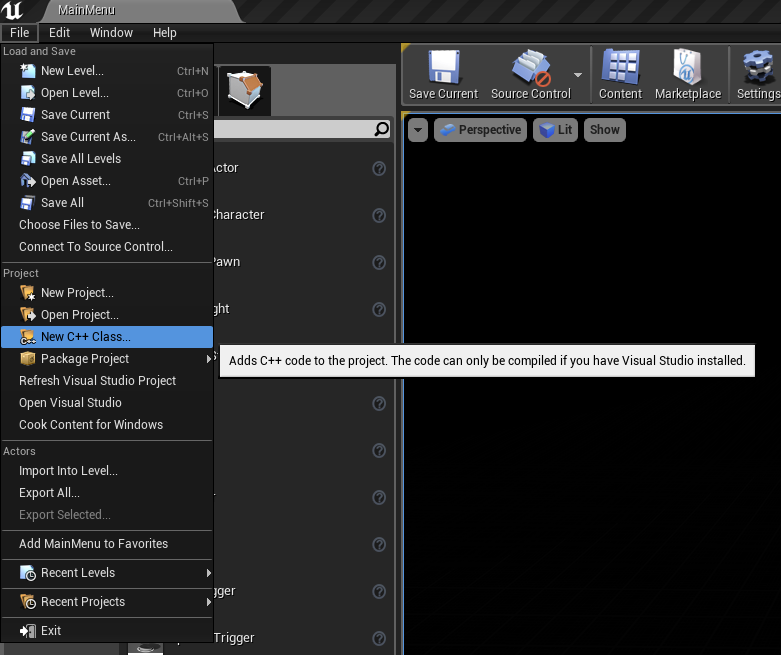Open the Help menu
781x656 pixels.
(x=164, y=33)
